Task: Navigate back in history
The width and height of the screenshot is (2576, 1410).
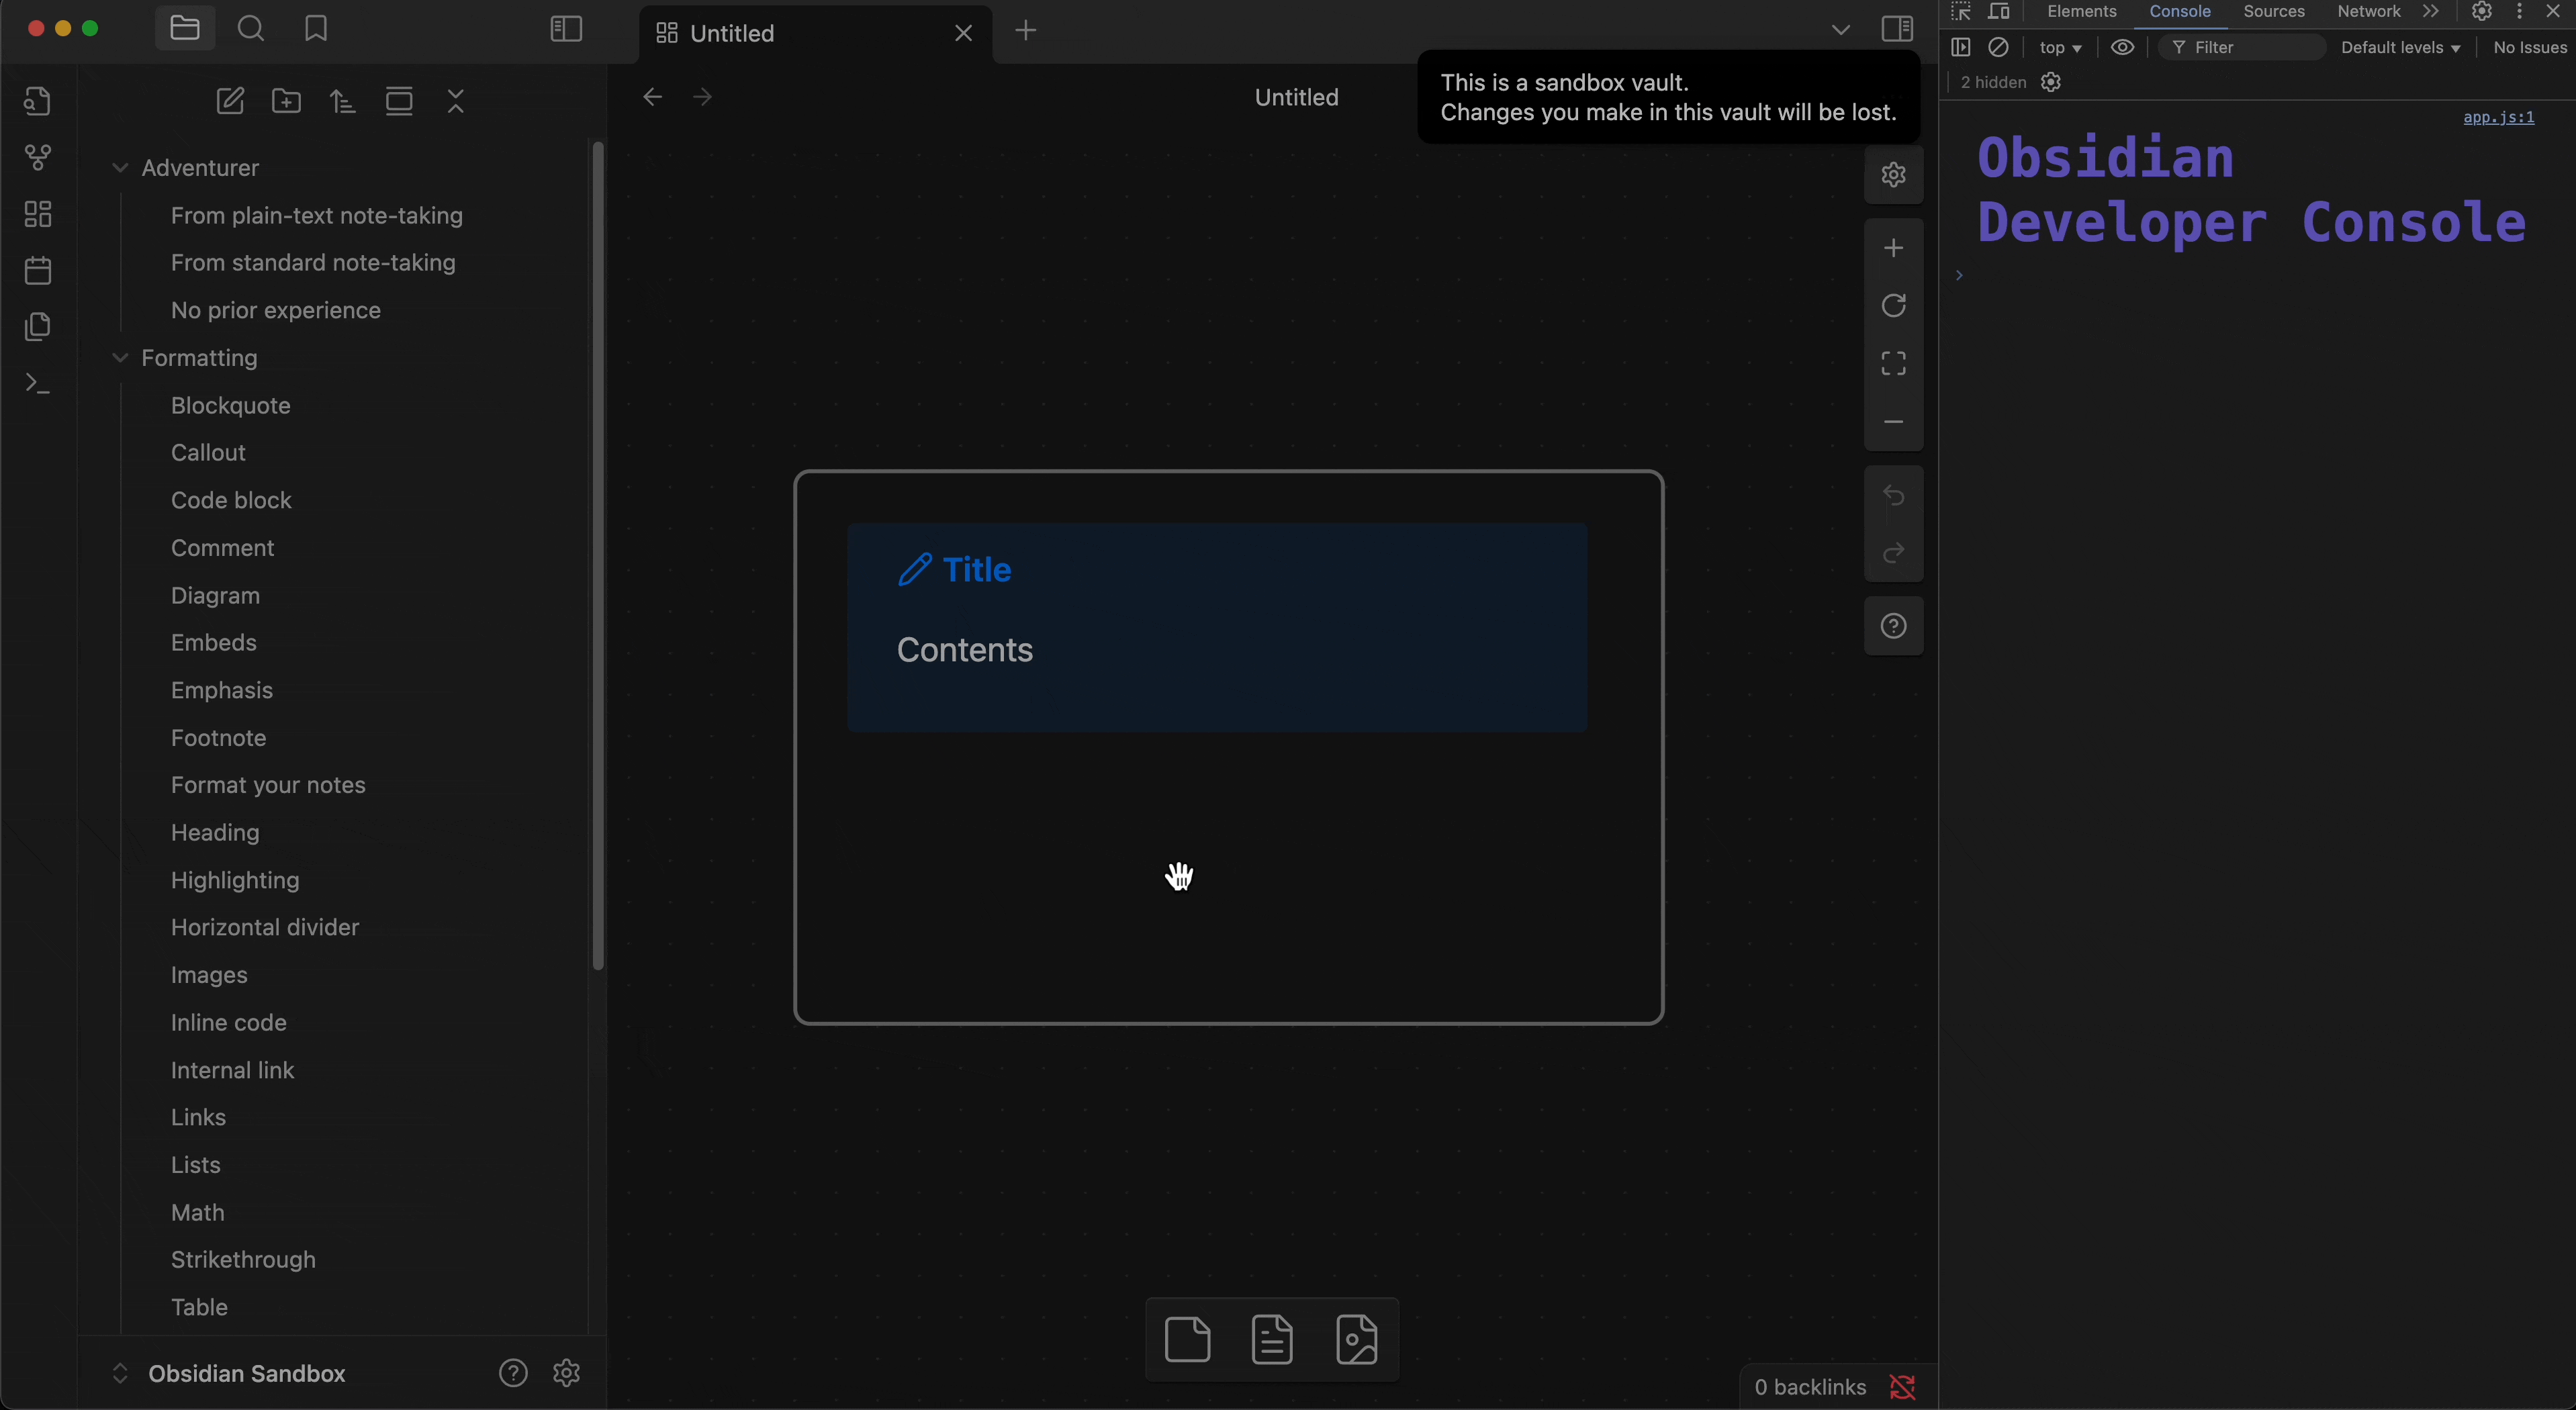Action: [652, 97]
